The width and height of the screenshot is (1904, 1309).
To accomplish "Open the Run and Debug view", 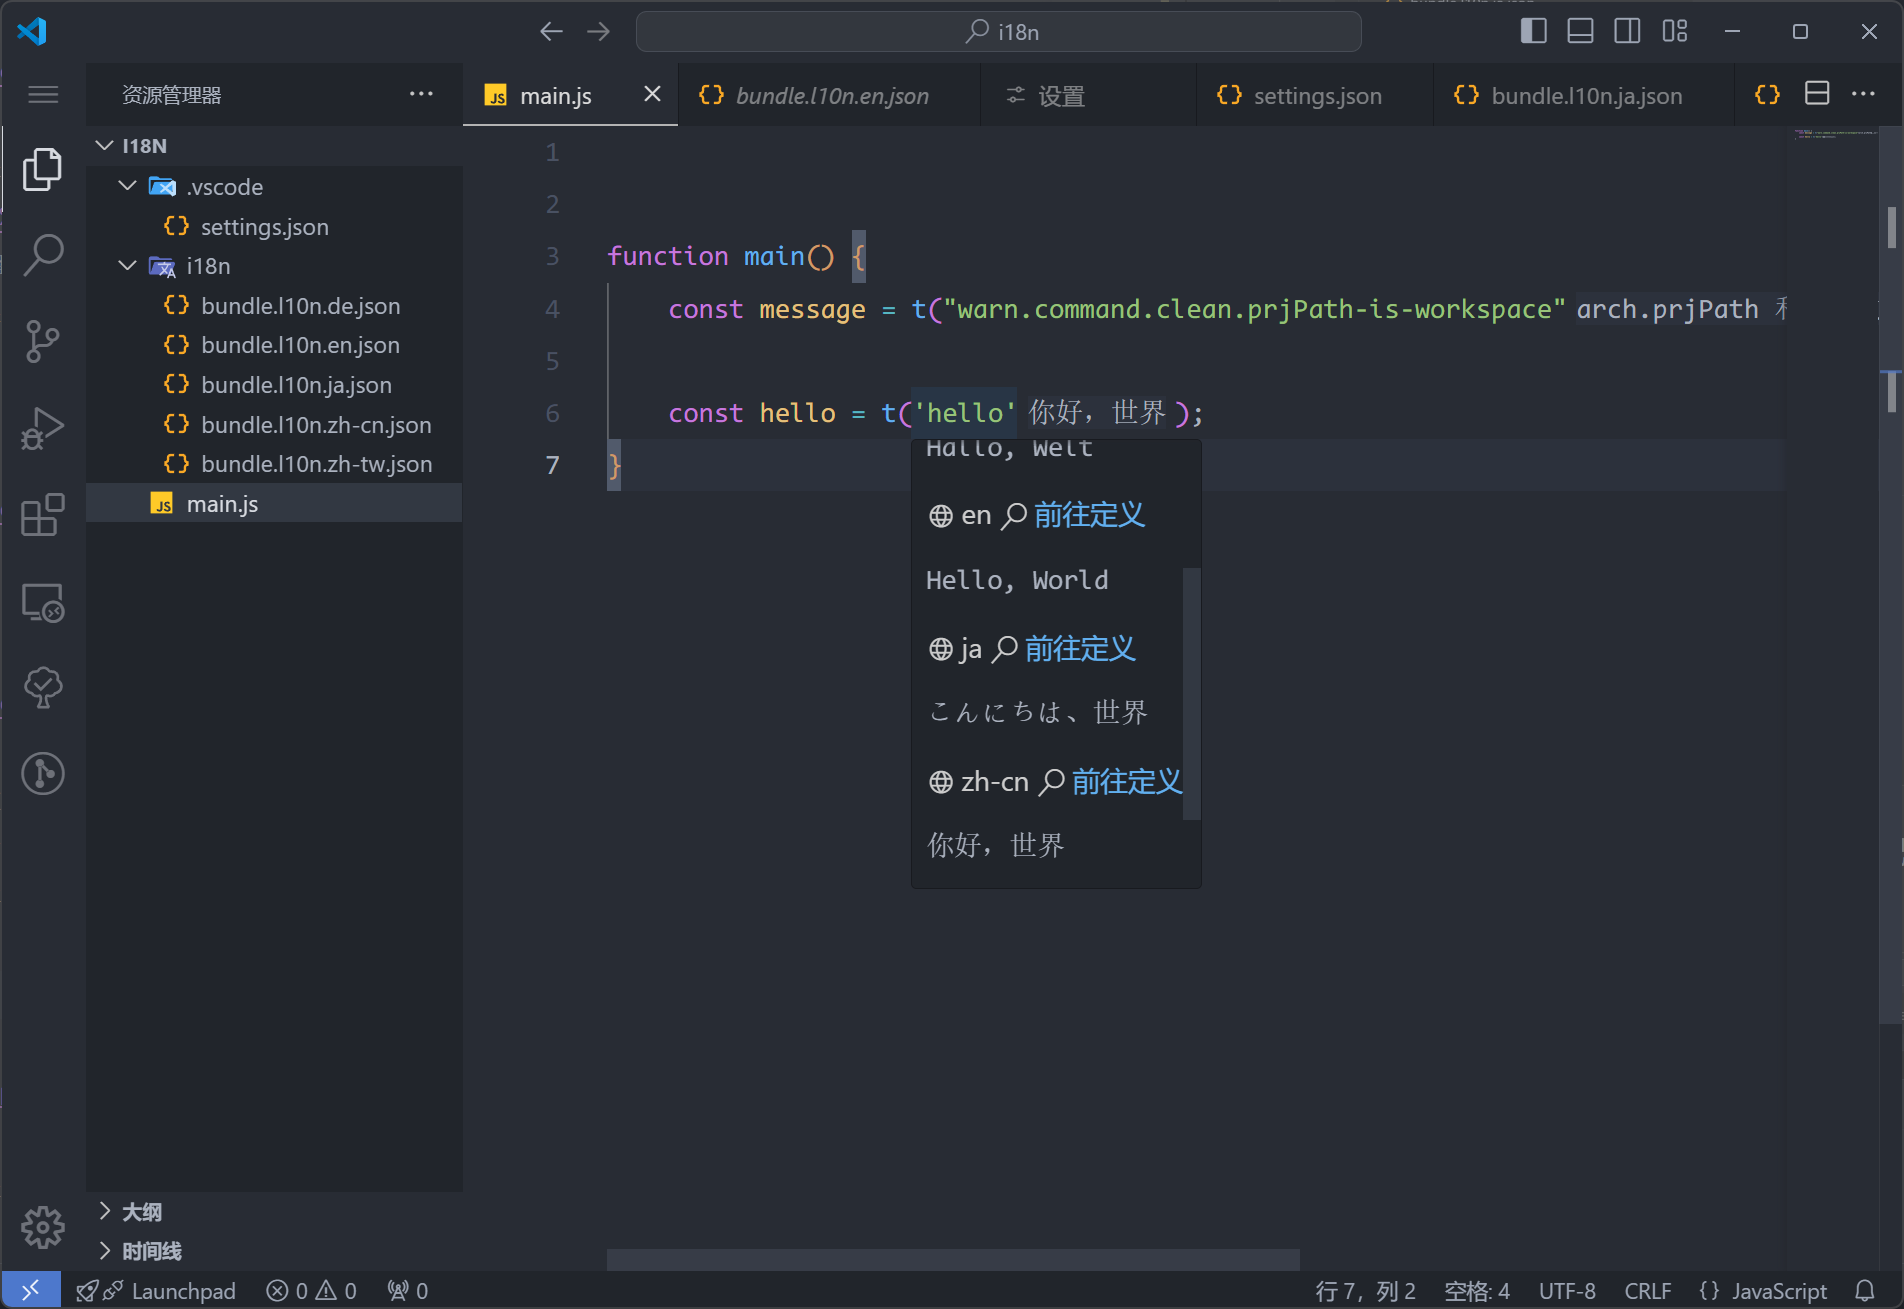I will click(x=42, y=428).
